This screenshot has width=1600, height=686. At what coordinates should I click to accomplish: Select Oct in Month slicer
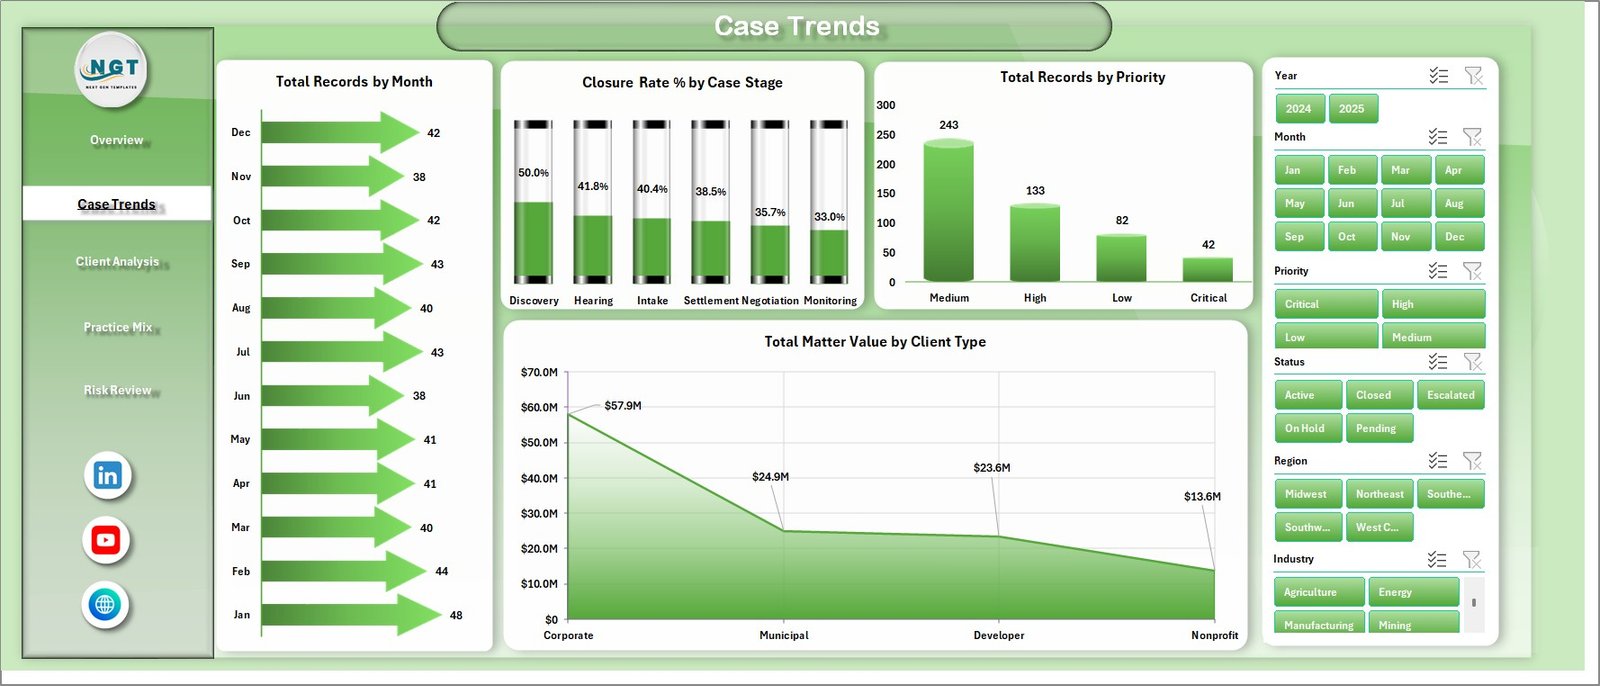pos(1353,237)
